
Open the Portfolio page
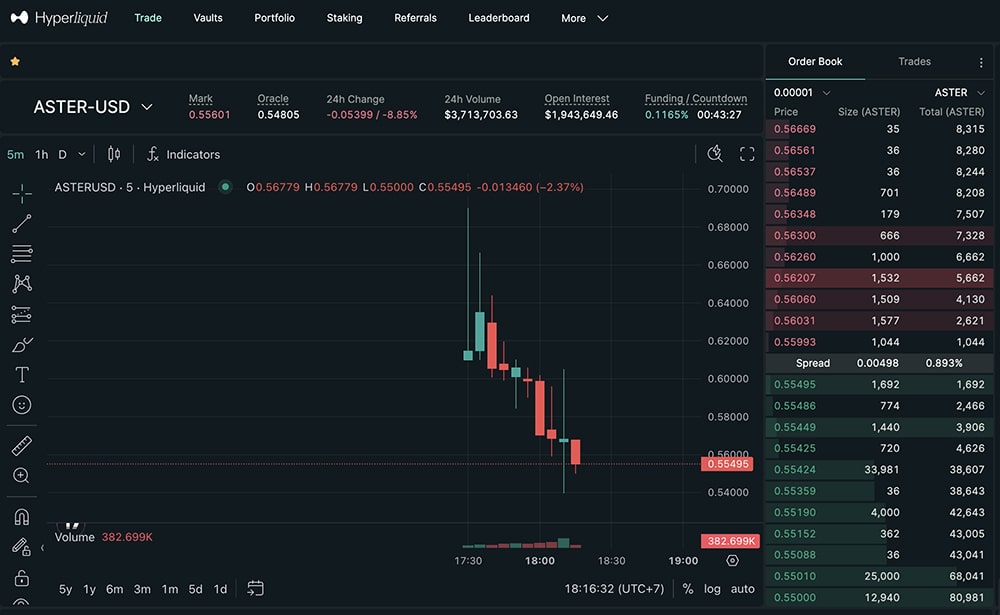tap(274, 18)
